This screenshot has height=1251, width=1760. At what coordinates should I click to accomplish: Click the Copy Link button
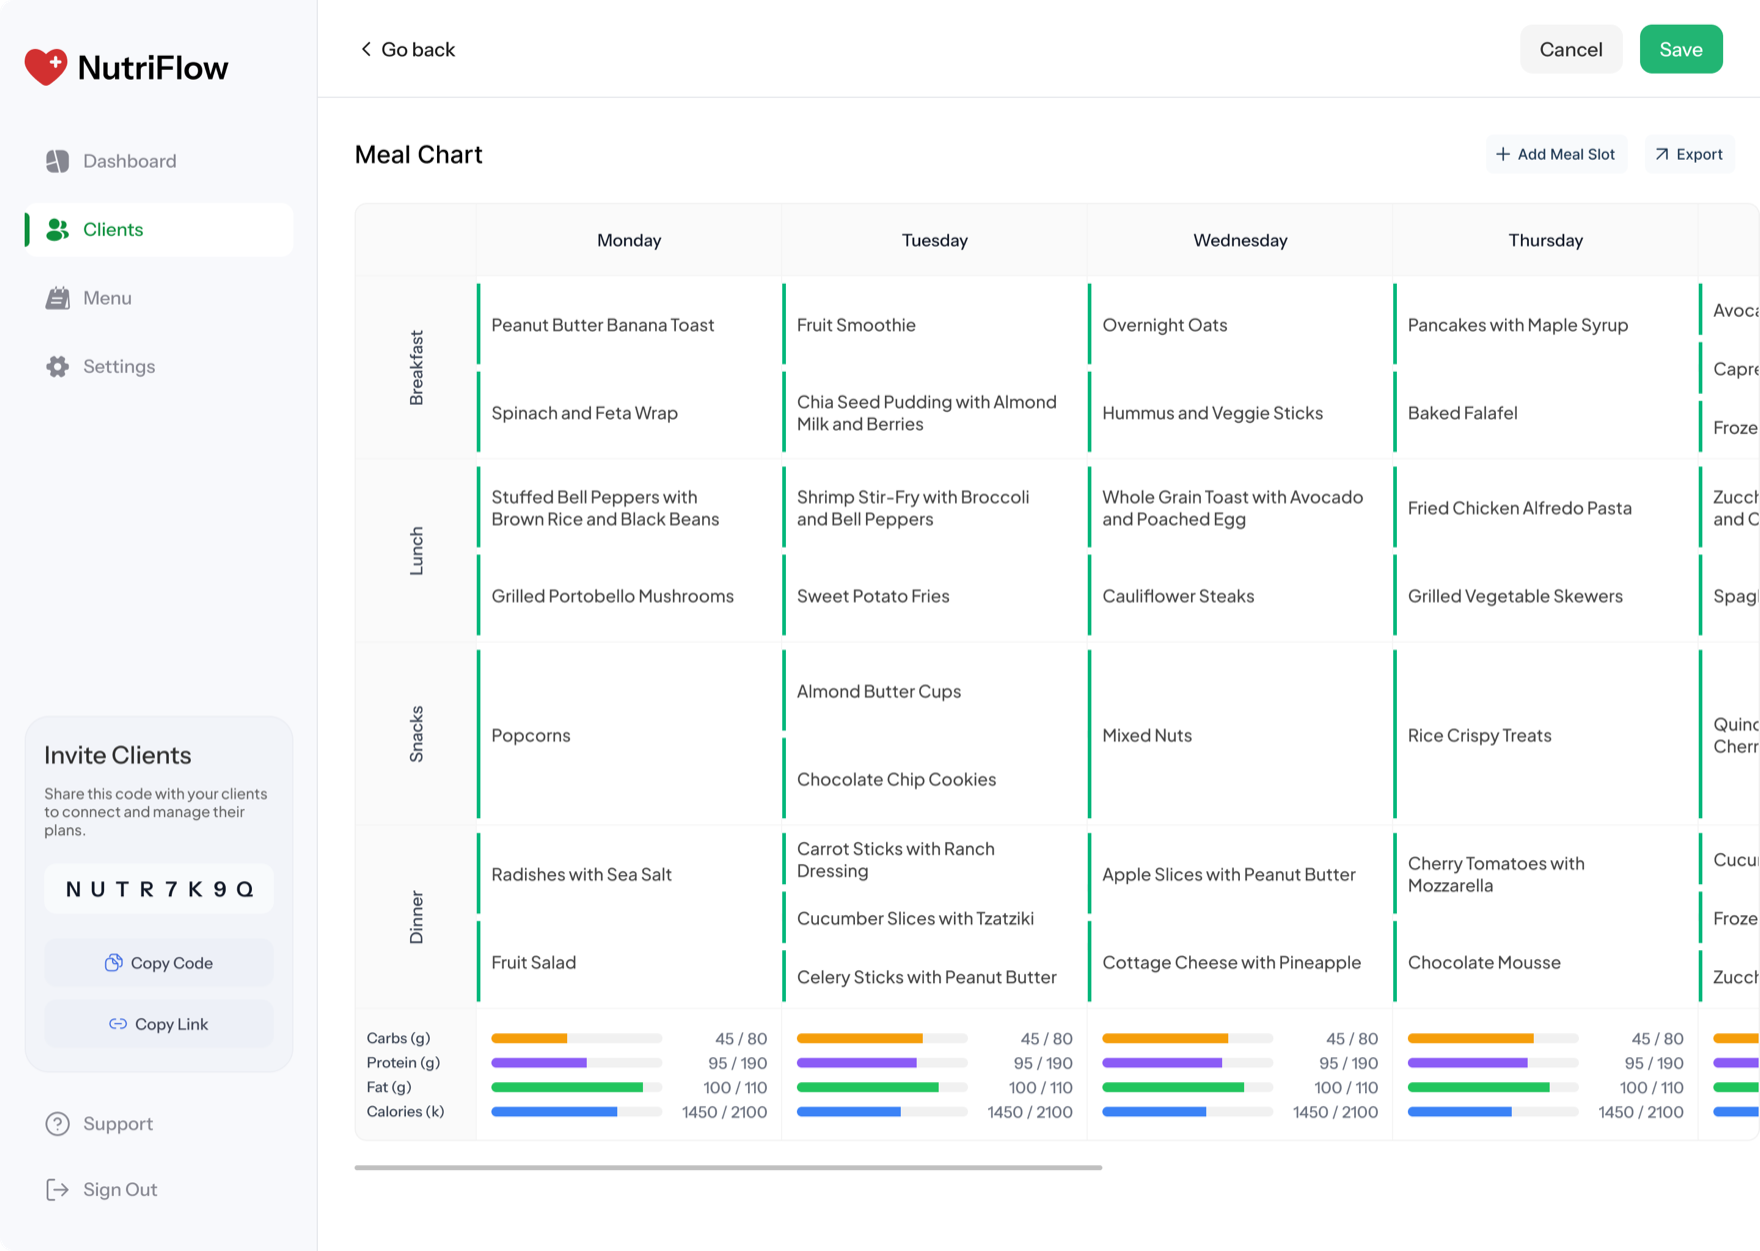pos(159,1024)
